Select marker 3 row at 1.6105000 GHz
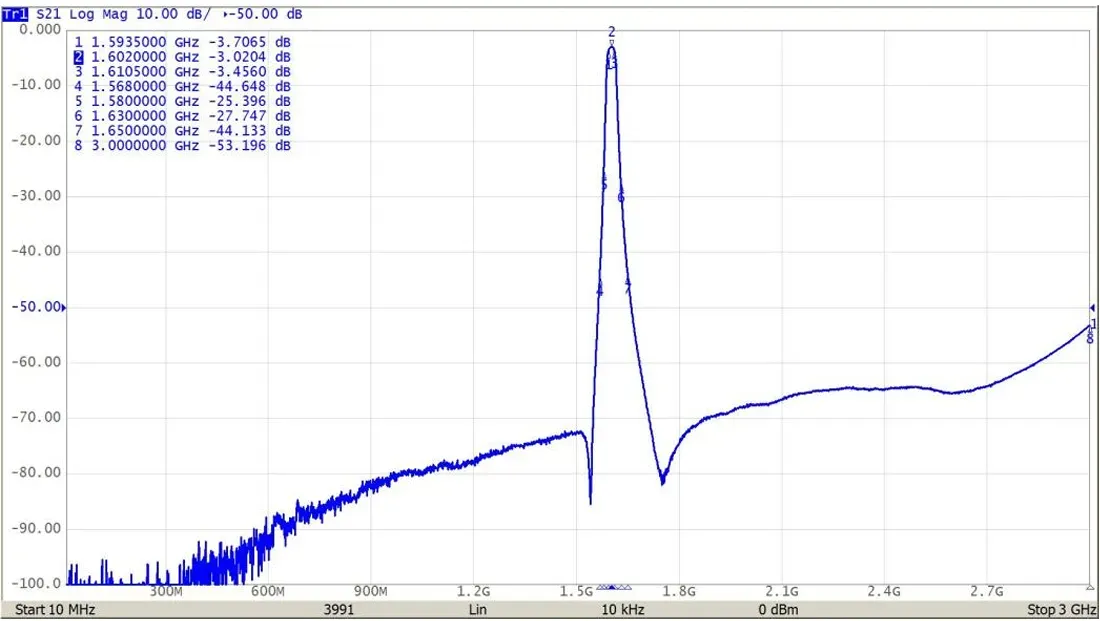Viewport: 1100px width, 621px height. [182, 72]
